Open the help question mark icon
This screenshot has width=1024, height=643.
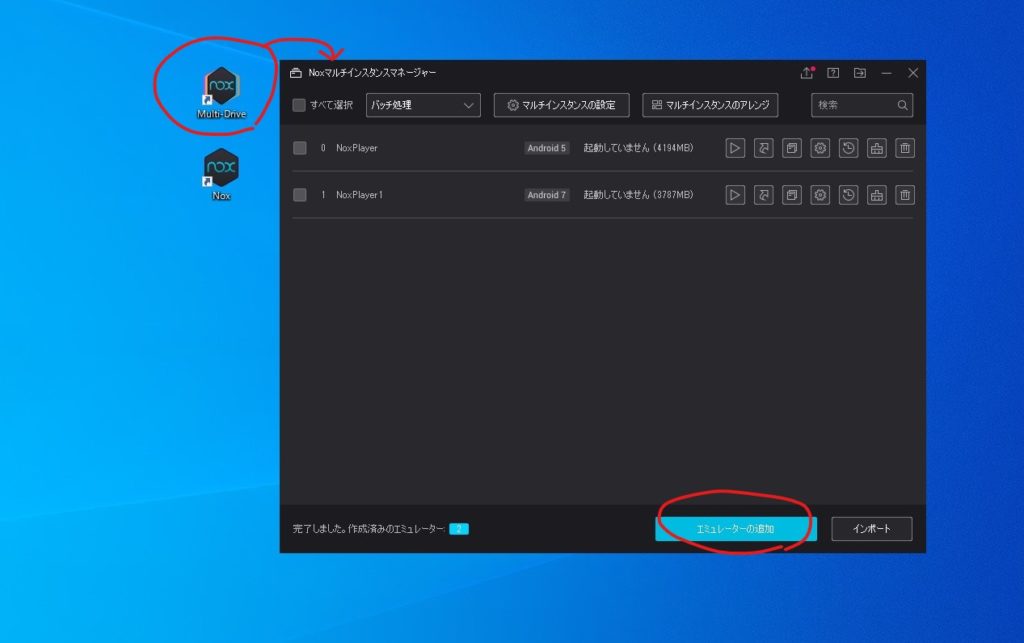(x=833, y=73)
